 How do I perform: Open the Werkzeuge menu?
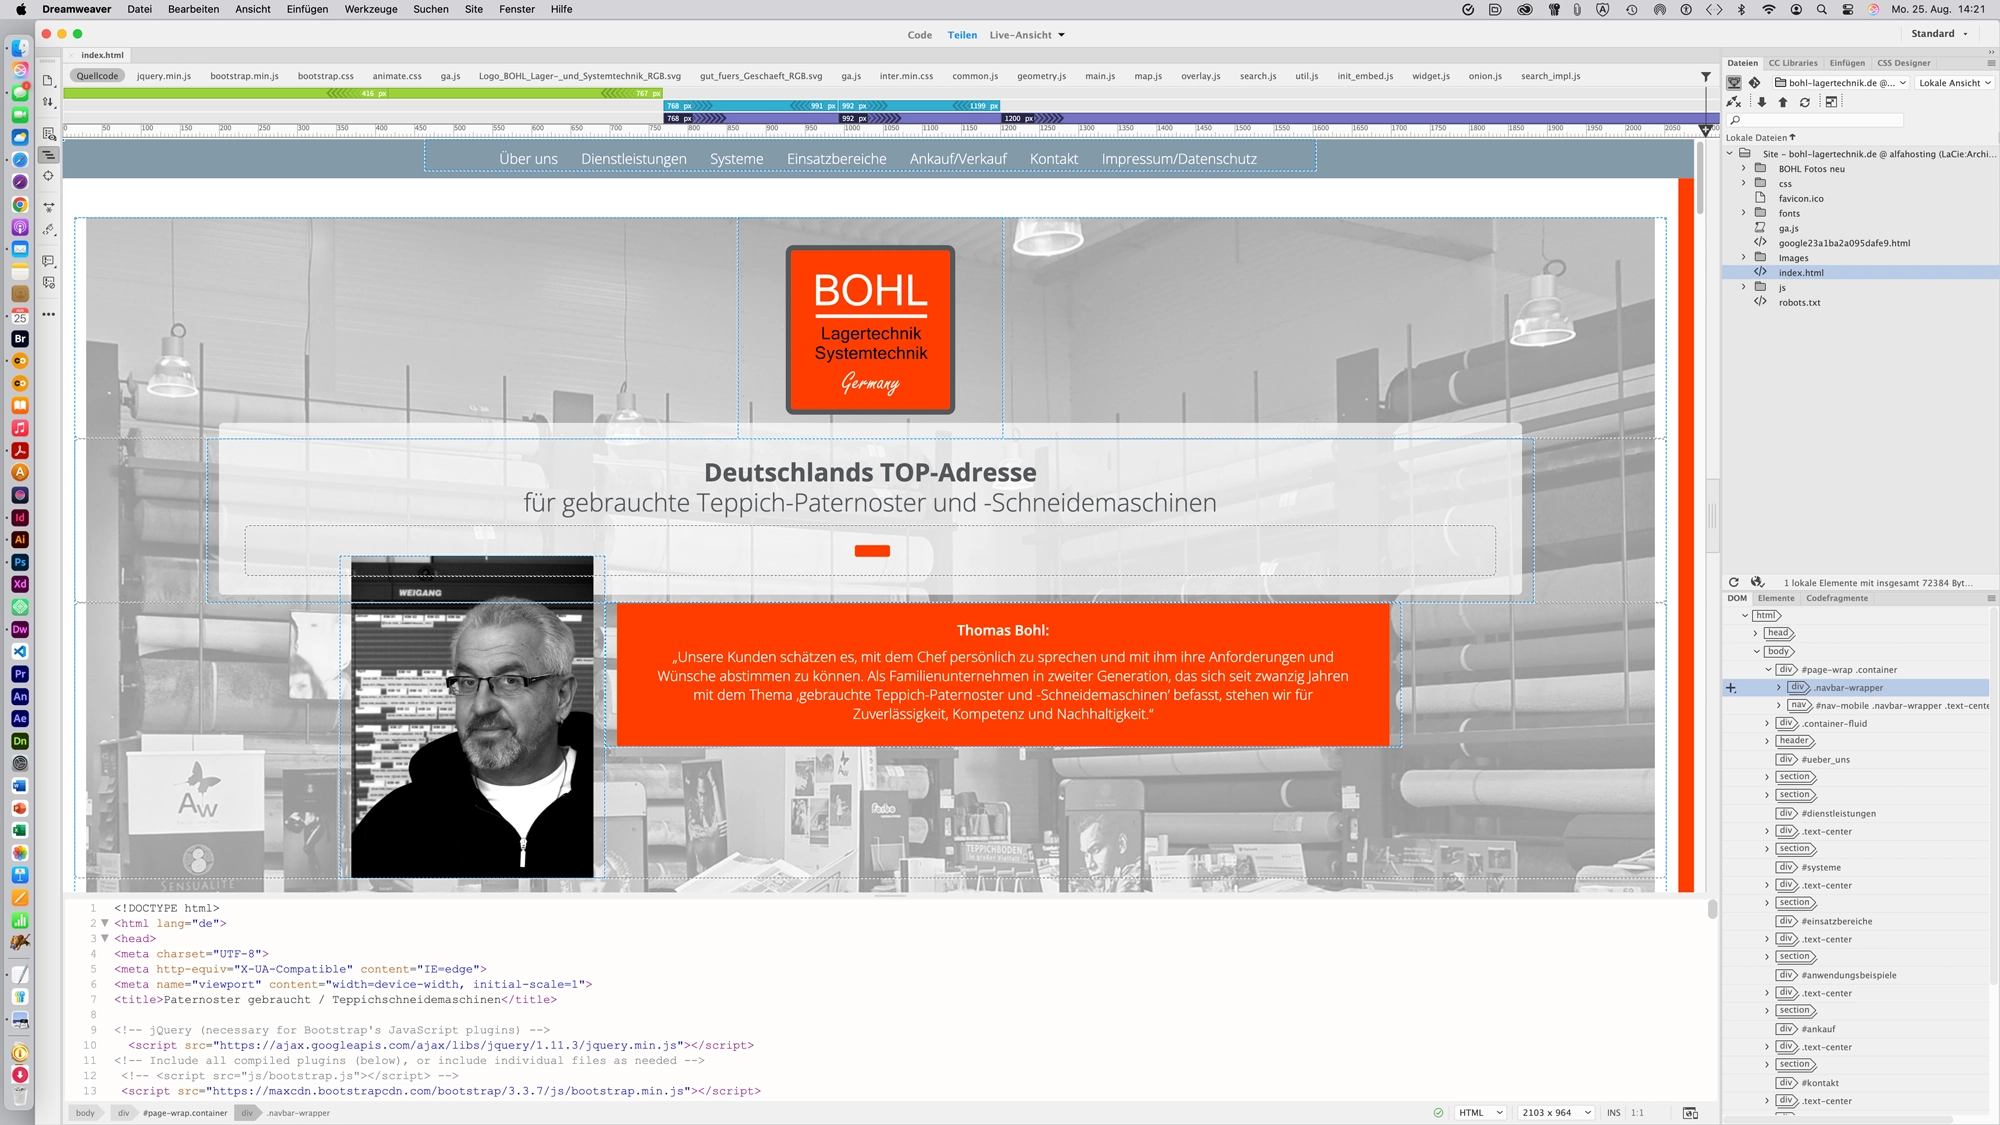tap(371, 9)
